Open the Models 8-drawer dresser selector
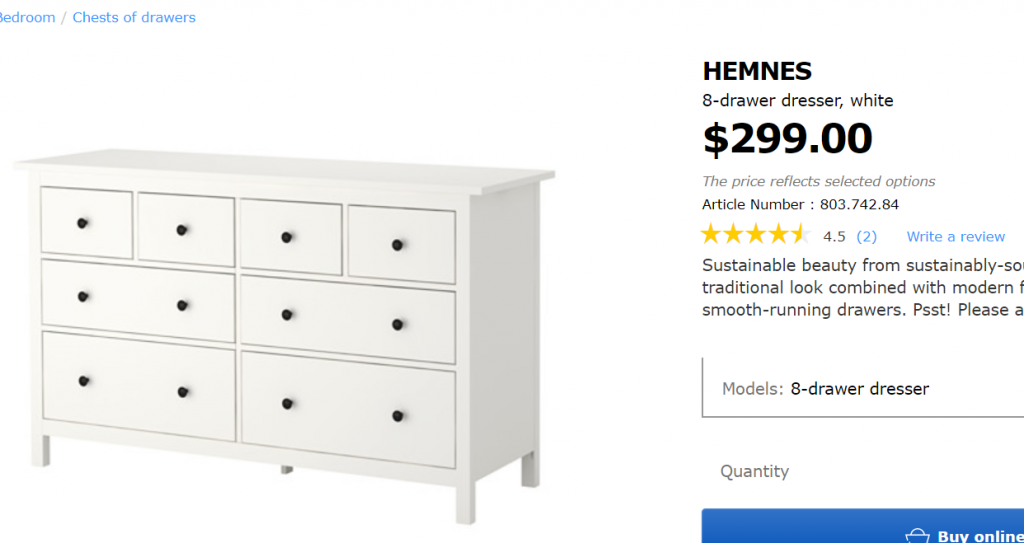Screen dimensions: 1024x543 tap(863, 387)
